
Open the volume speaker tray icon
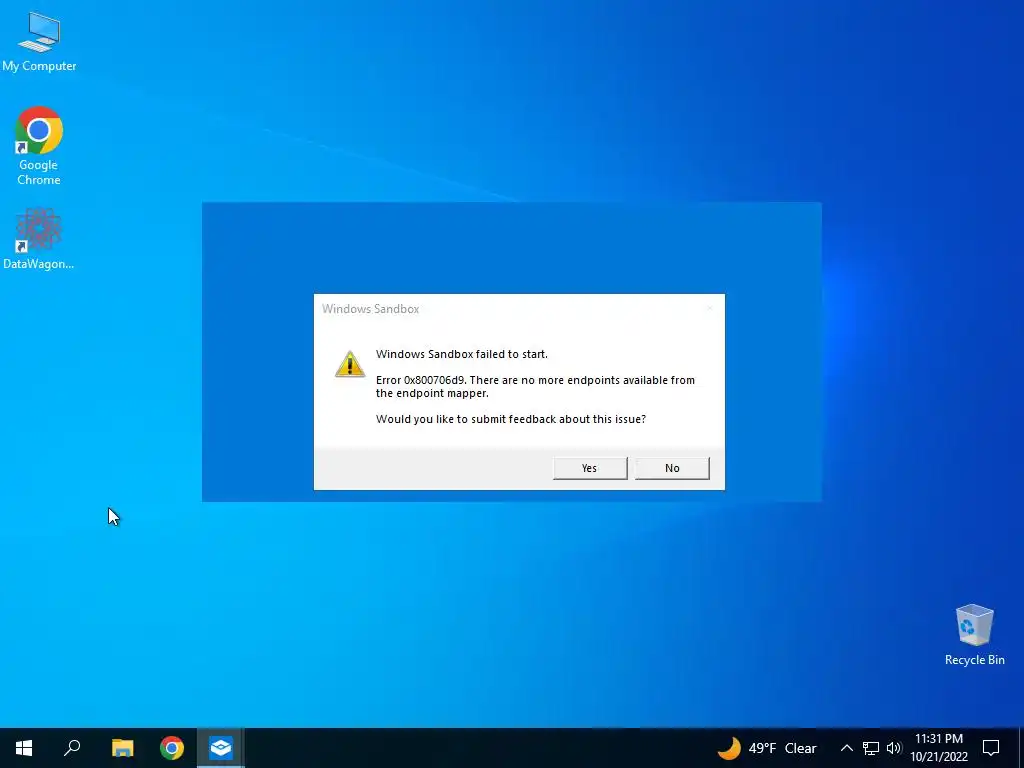click(894, 748)
